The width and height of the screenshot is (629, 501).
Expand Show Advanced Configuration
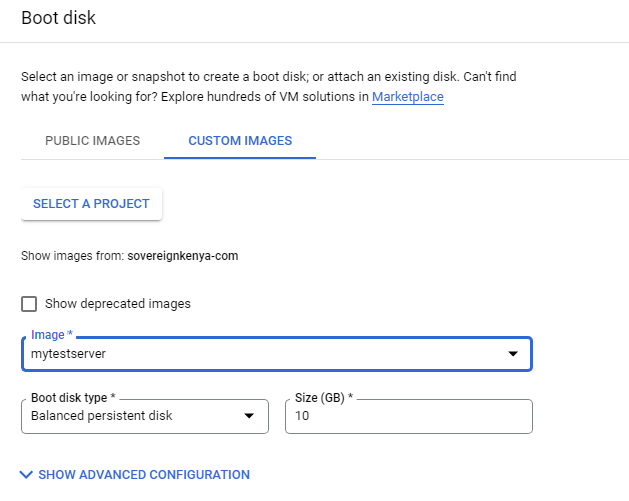(135, 475)
